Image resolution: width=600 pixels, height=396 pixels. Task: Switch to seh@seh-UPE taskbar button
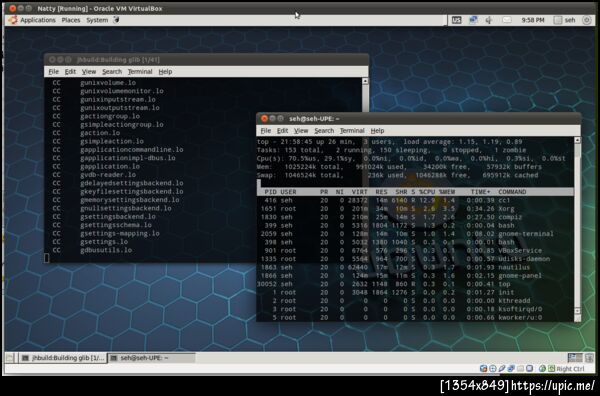151,358
